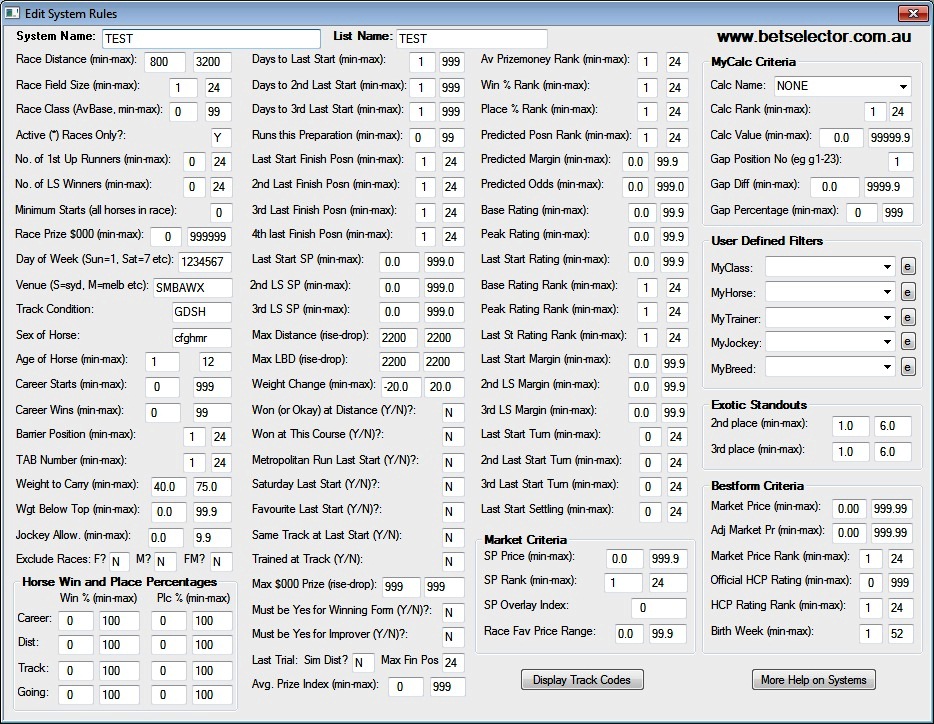
Task: Open the MyHorse dropdown list
Action: (887, 289)
